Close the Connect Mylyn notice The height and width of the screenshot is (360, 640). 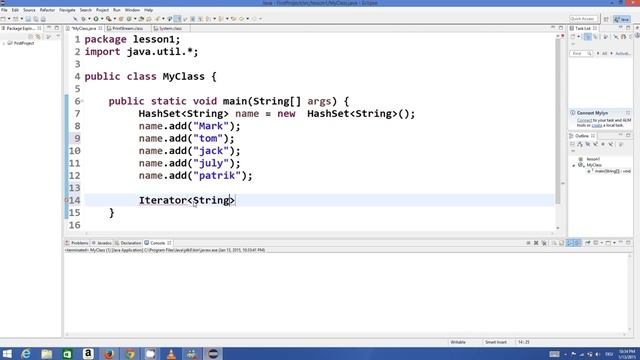pyautogui.click(x=628, y=113)
